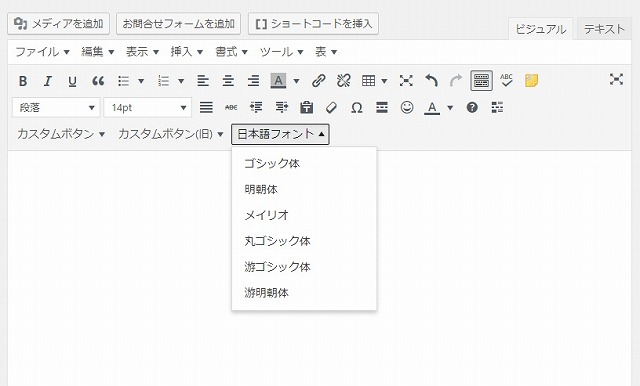Expand カスタムボタン dropdown
This screenshot has width=640, height=386.
click(x=61, y=134)
